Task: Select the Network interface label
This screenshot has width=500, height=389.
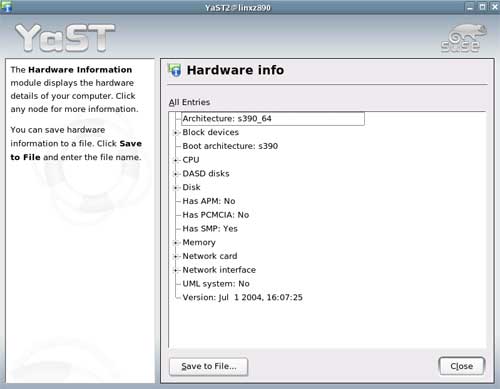Action: click(x=219, y=270)
